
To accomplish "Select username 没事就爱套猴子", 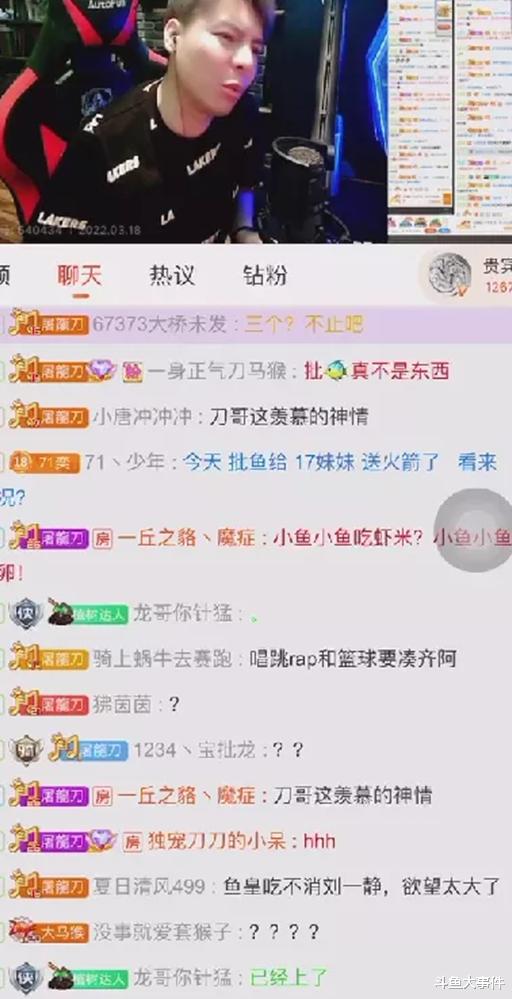I will point(162,932).
